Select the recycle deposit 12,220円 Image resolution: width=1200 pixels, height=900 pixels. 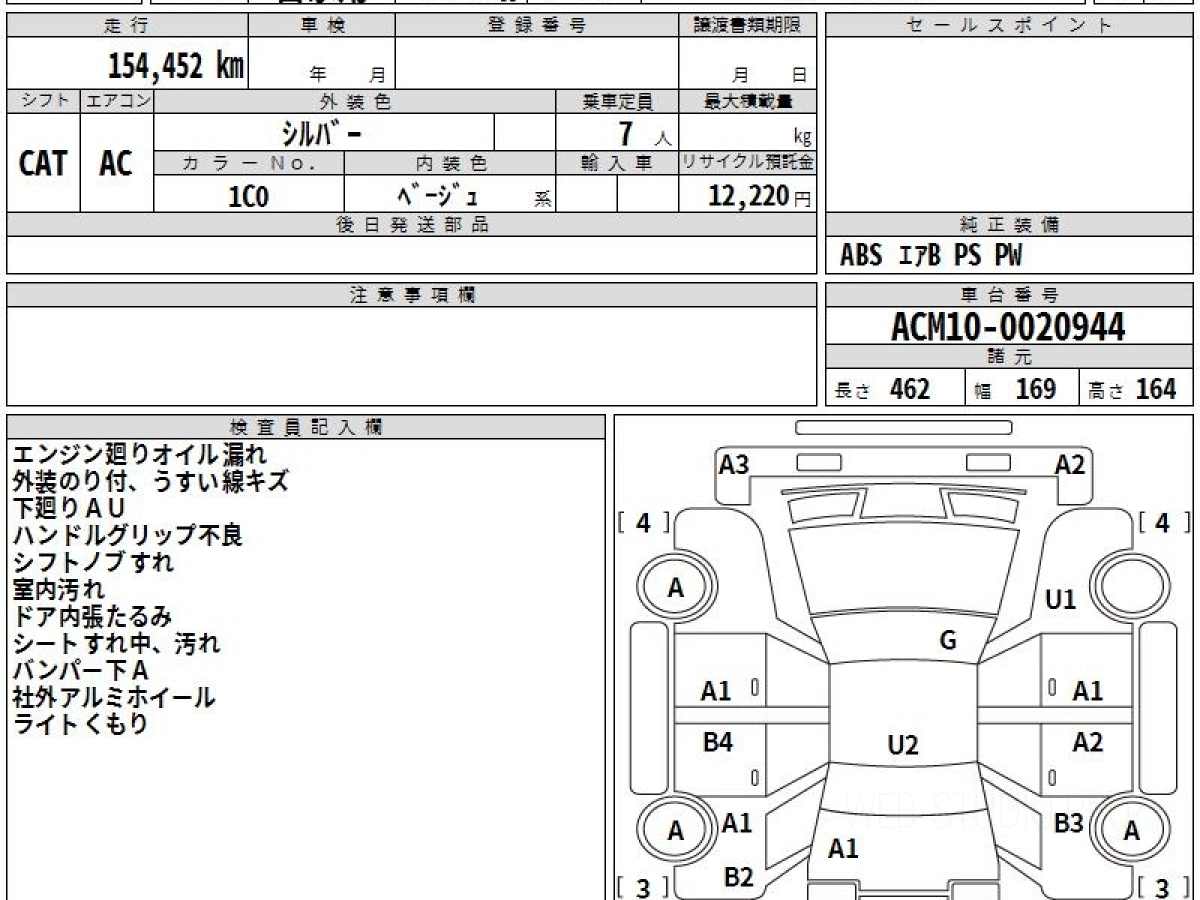(x=759, y=196)
